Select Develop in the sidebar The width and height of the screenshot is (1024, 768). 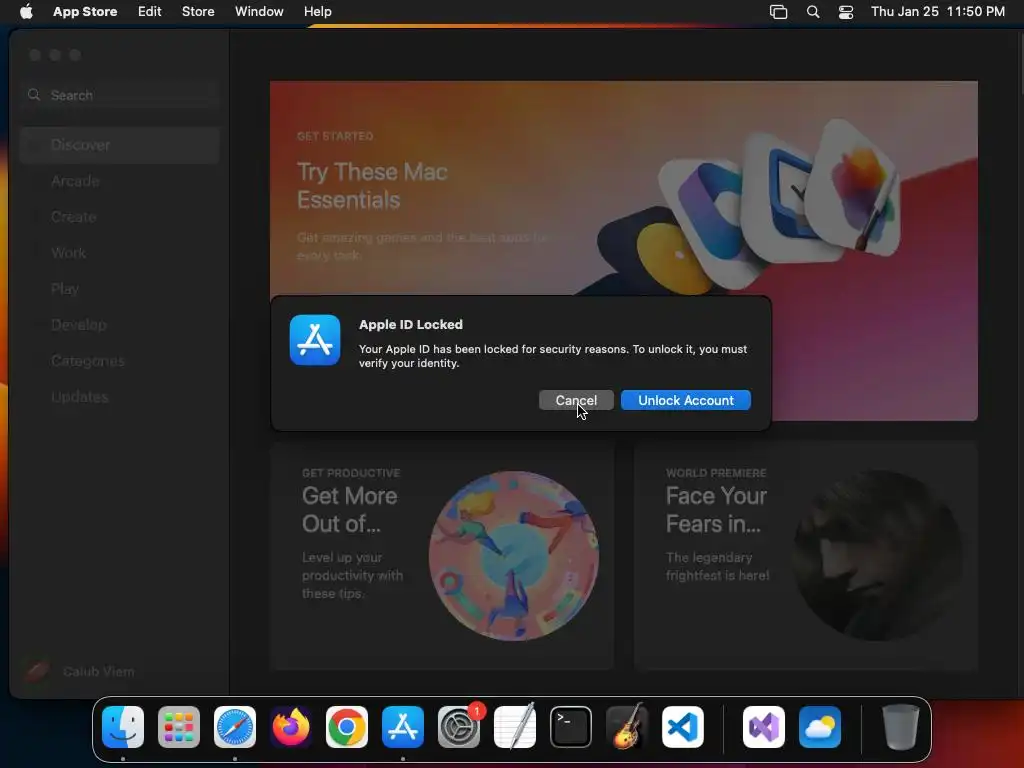pyautogui.click(x=120, y=325)
